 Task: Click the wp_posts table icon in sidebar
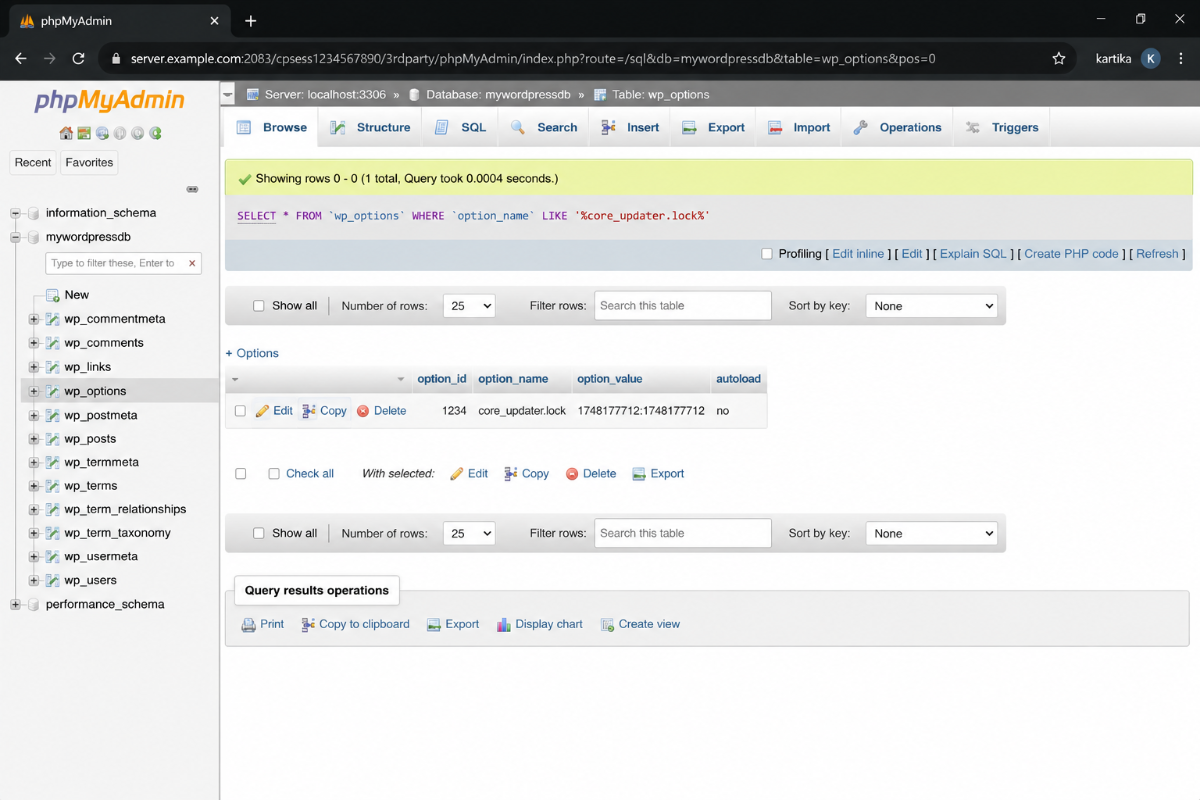coord(53,439)
